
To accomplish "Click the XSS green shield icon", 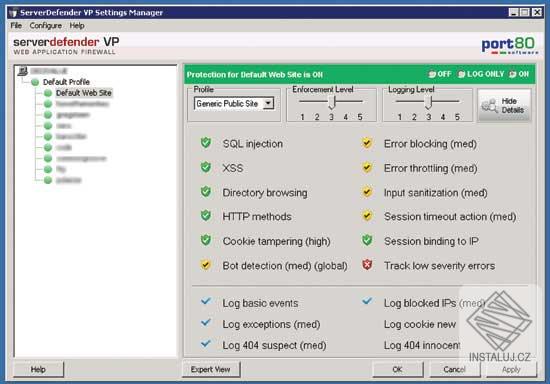I will pos(206,167).
